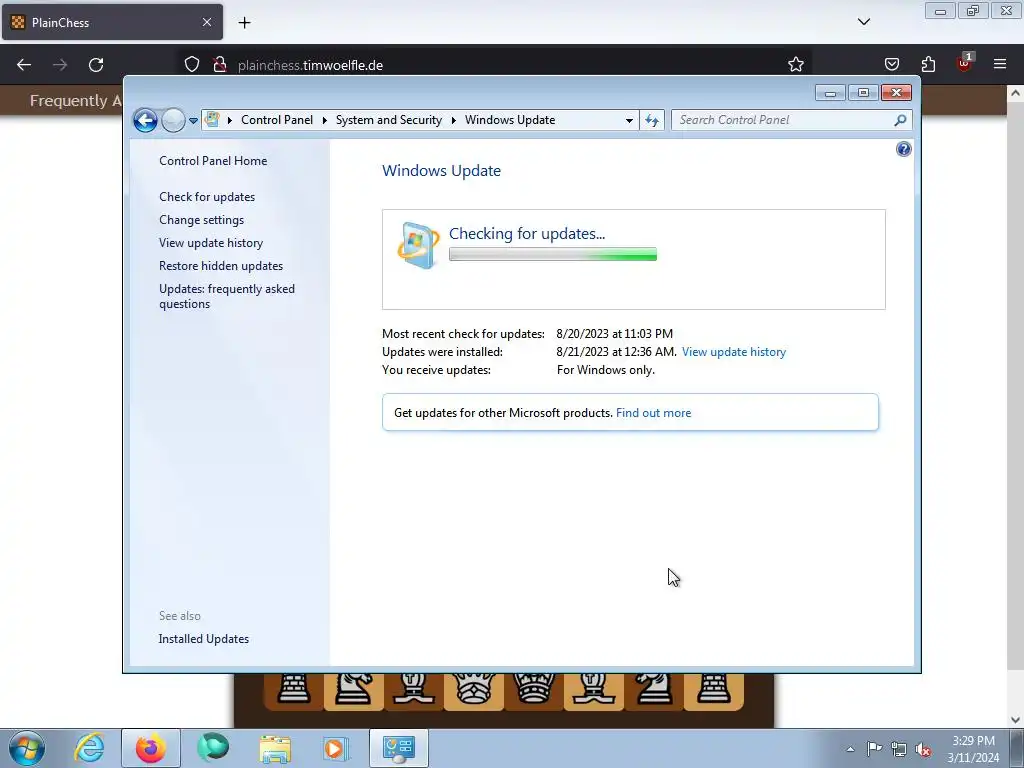Select Windows Update breadcrumb
Screen dimensions: 1024x768
[510, 120]
